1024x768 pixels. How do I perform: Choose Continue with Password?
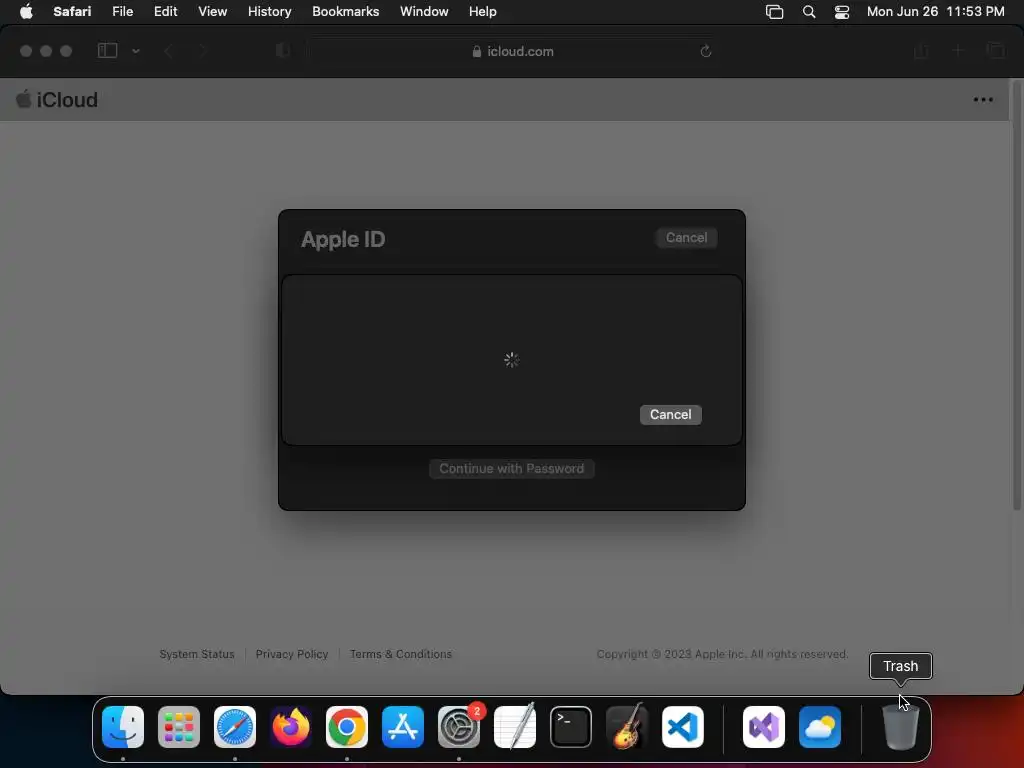click(511, 469)
